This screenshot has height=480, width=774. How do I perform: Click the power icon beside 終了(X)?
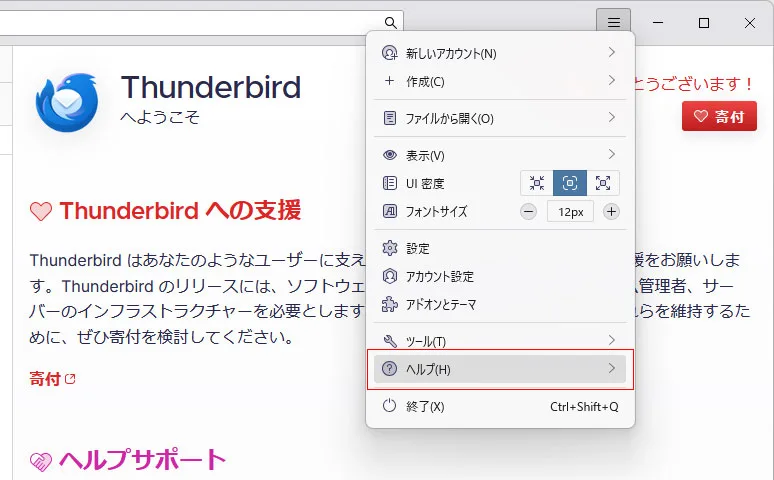tap(389, 406)
